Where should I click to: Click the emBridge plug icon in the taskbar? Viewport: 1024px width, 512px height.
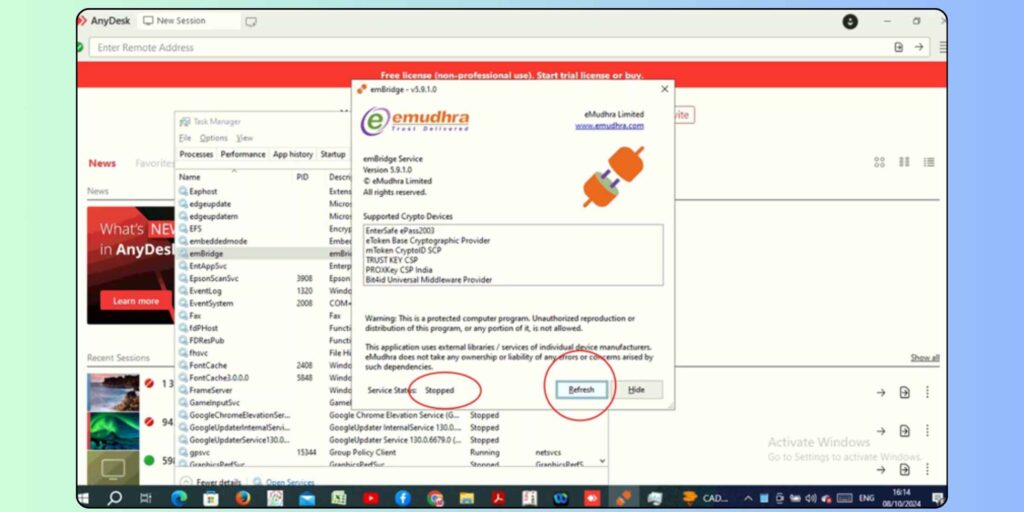click(x=624, y=498)
